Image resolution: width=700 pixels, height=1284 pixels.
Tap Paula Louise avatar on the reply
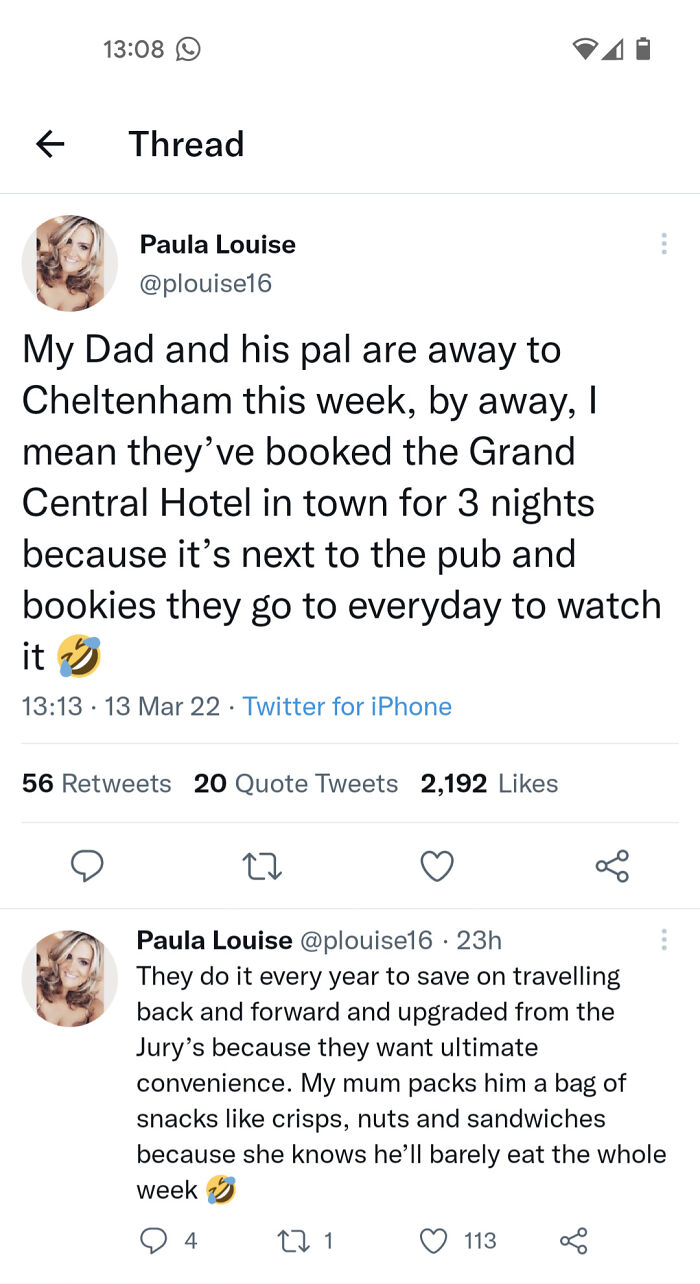[x=69, y=979]
